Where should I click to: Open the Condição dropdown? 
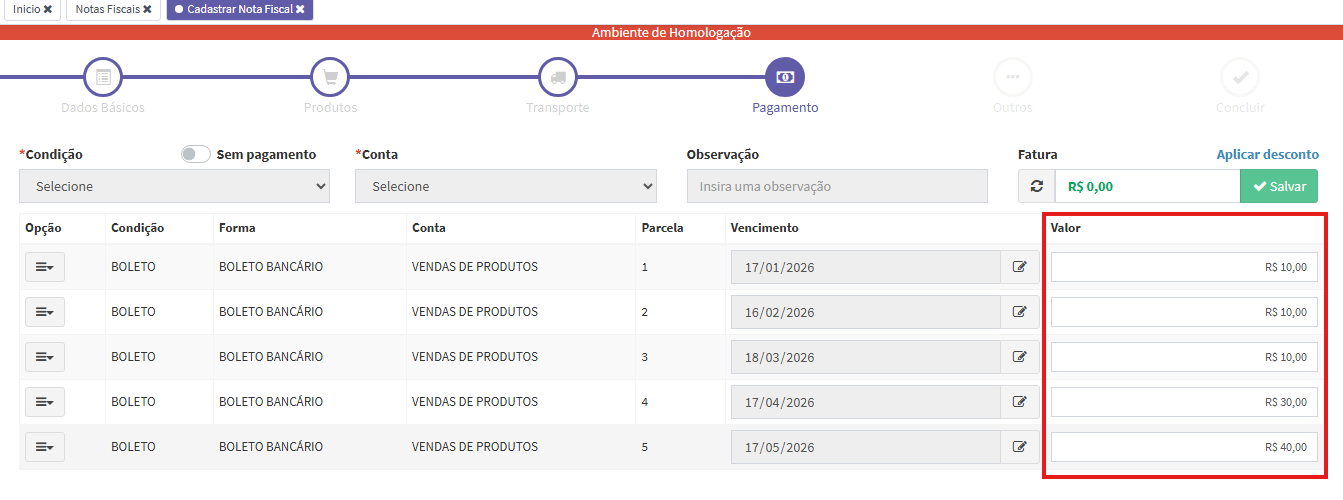click(x=174, y=187)
